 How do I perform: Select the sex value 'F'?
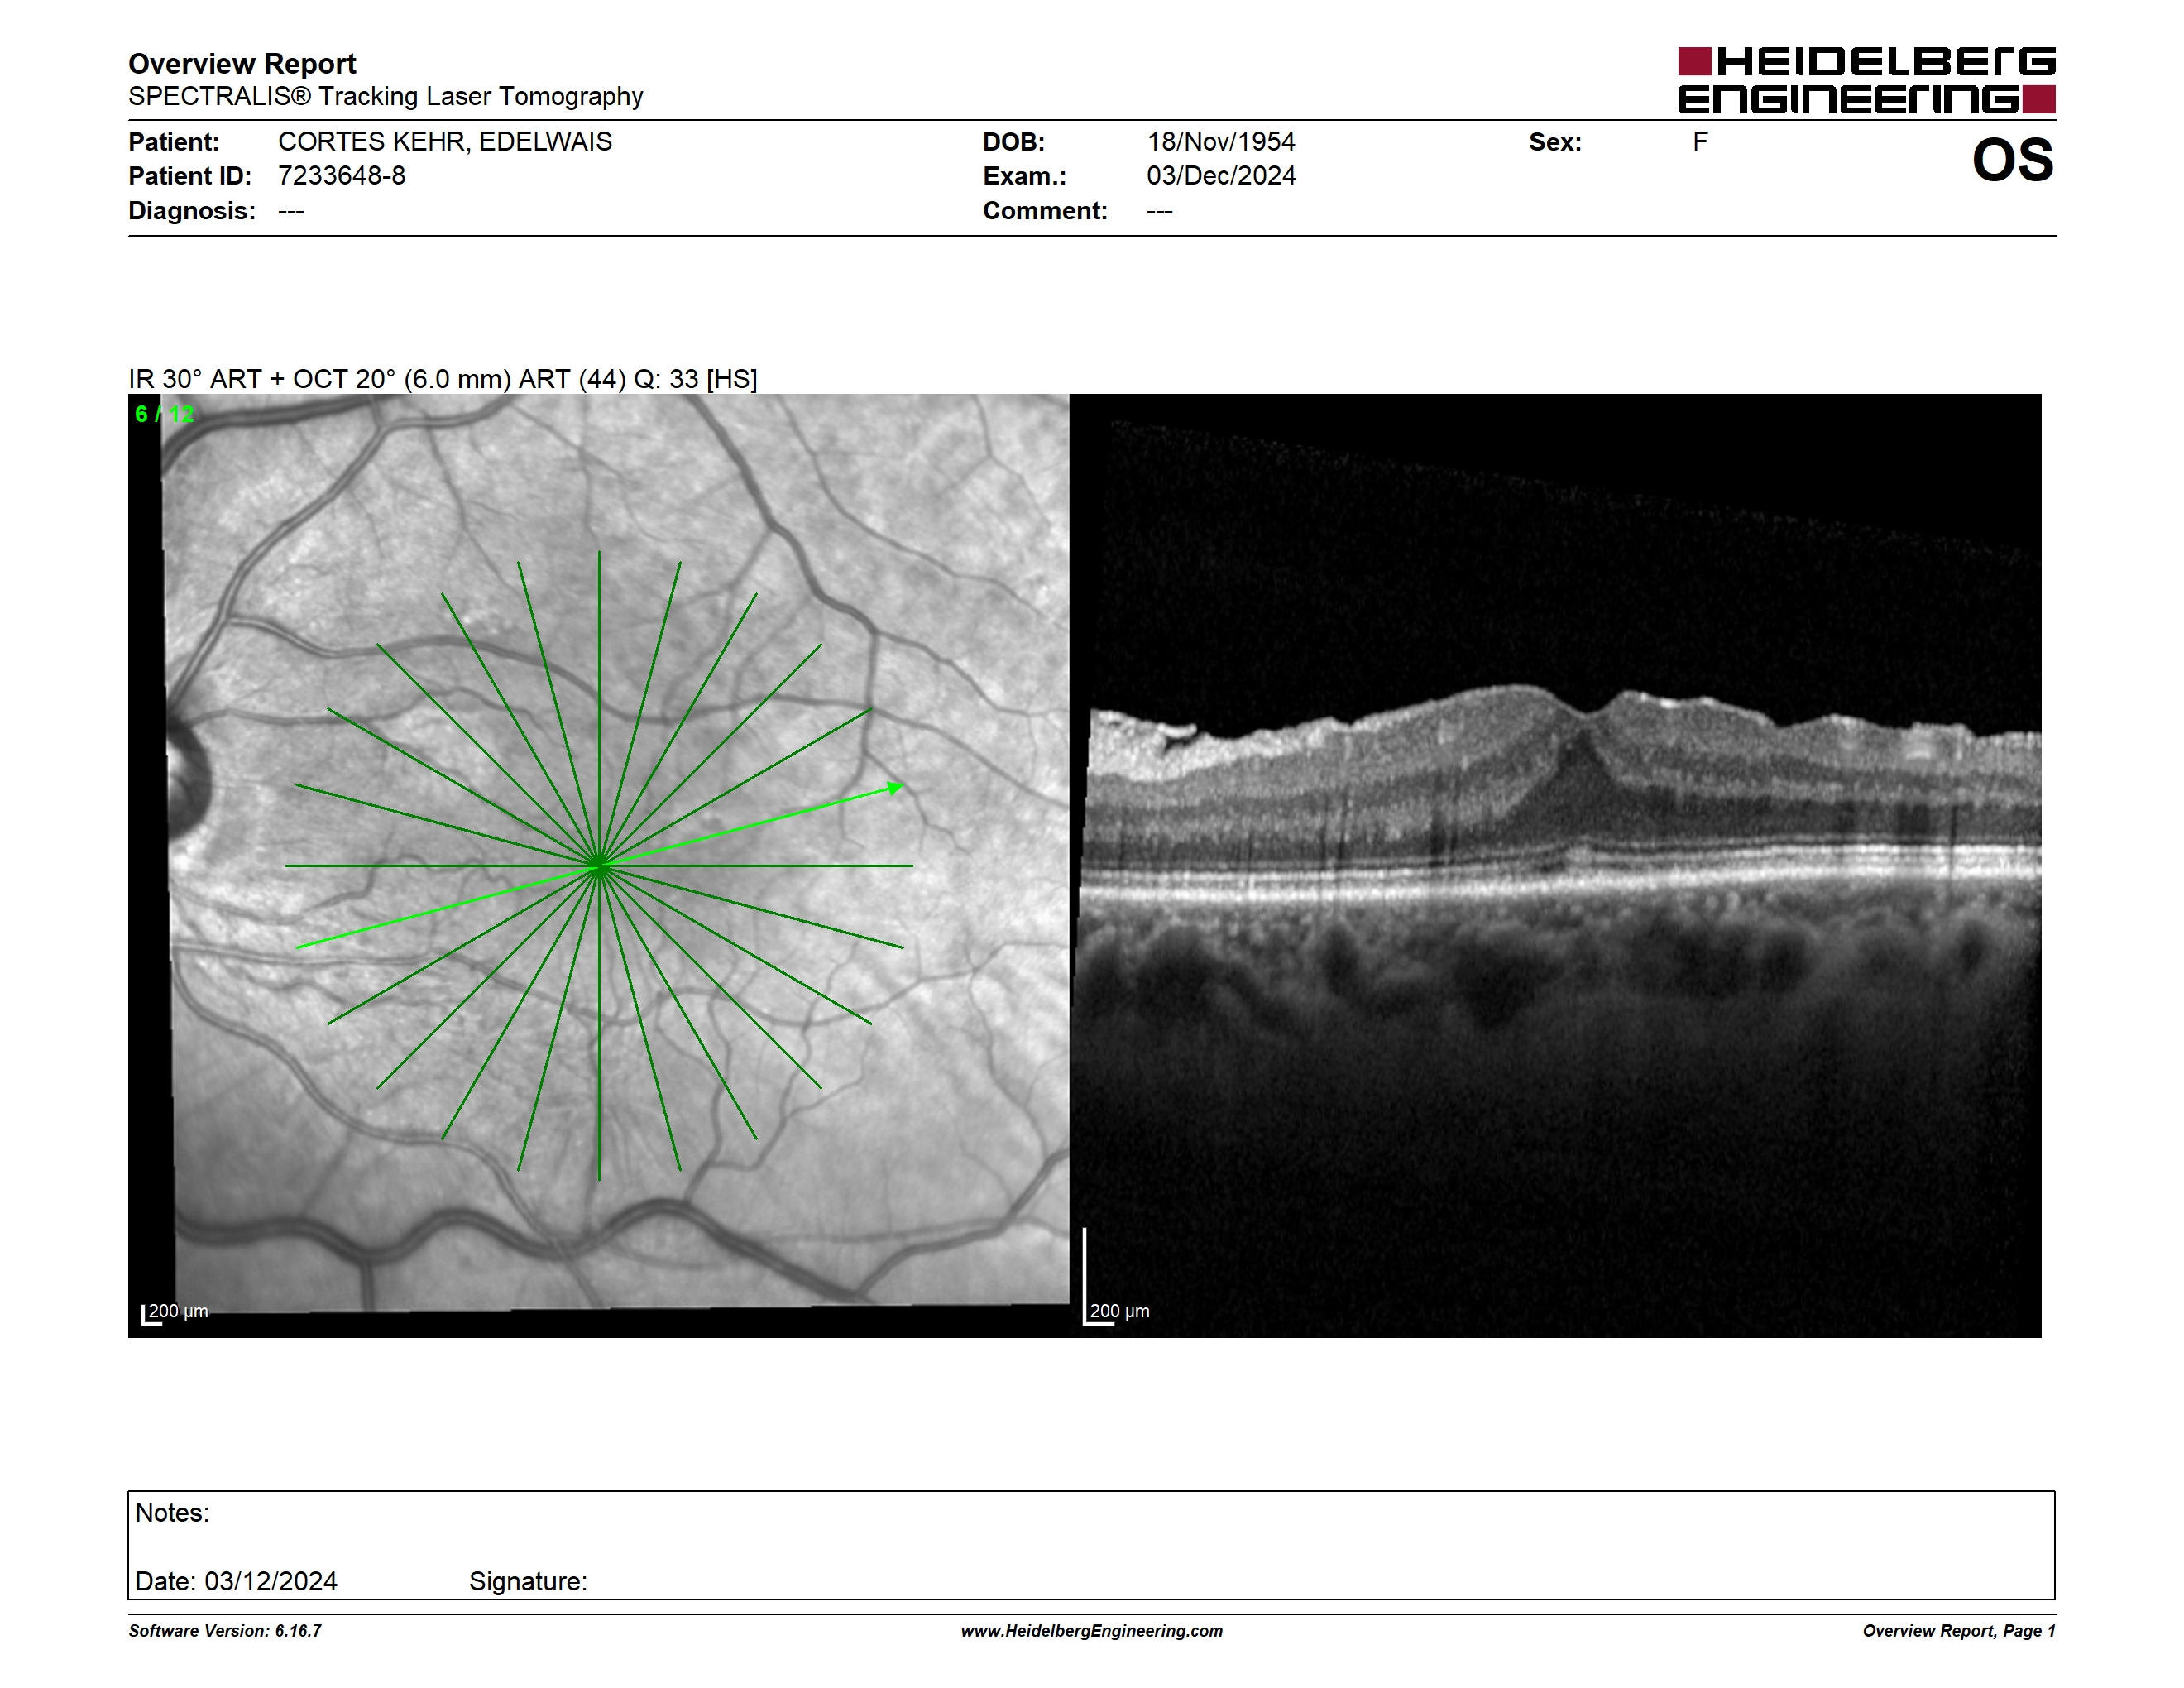[1700, 142]
